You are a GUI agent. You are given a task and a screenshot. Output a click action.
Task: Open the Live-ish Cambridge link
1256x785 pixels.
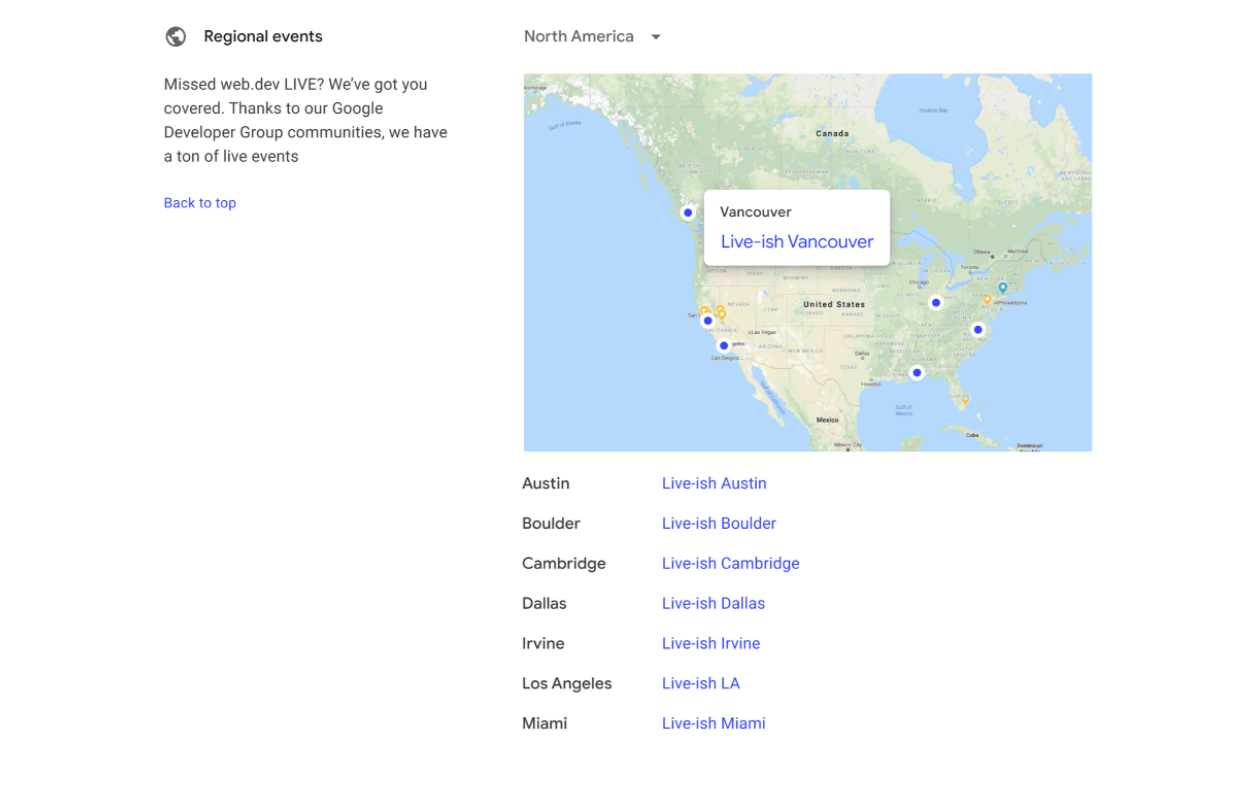(x=730, y=563)
